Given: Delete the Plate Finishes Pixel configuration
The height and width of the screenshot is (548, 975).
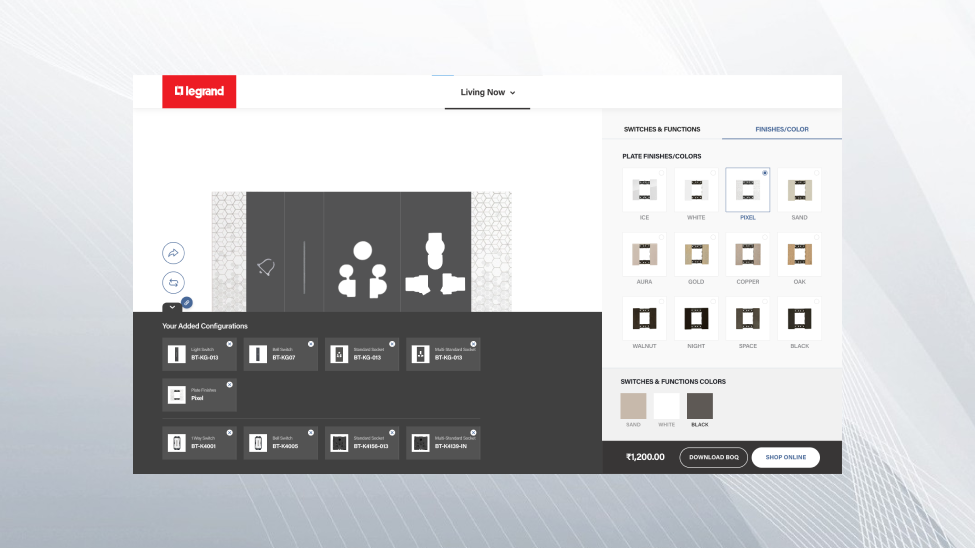Looking at the screenshot, I should pos(229,385).
